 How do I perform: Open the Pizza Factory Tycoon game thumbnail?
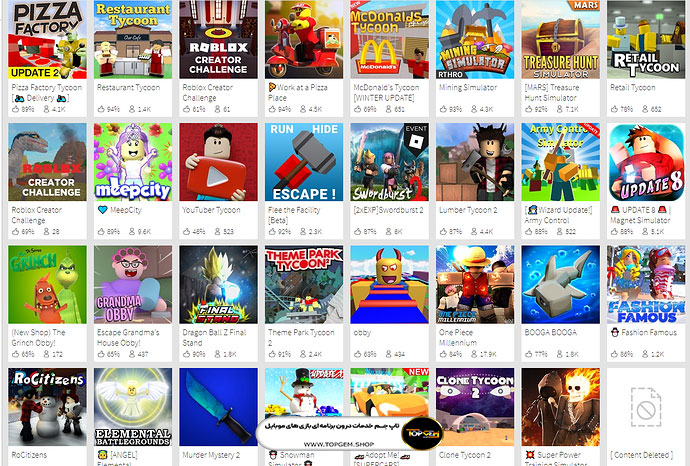[48, 40]
